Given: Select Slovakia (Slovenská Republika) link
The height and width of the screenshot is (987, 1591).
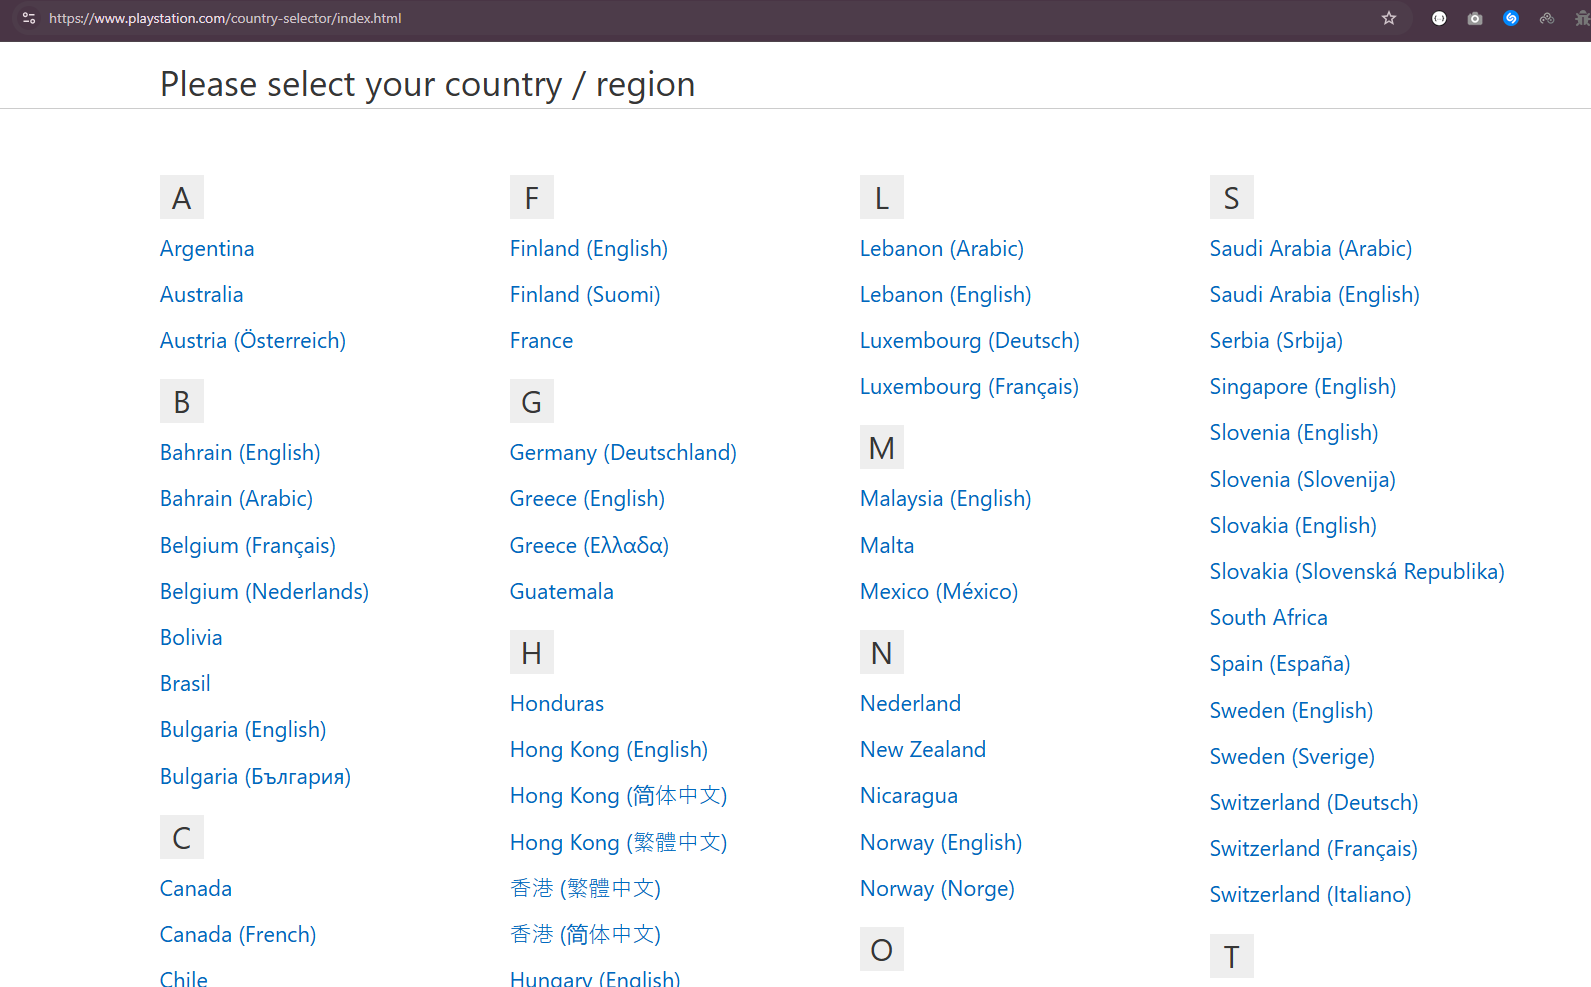Looking at the screenshot, I should (1357, 572).
